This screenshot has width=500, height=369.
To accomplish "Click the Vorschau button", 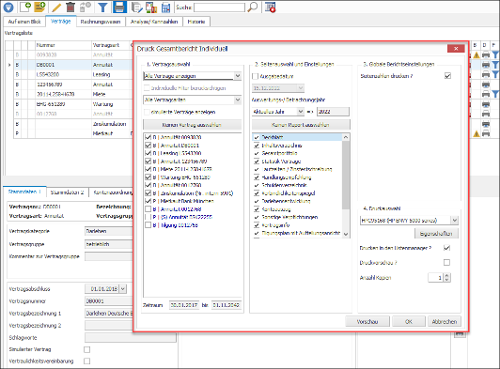I will point(368,322).
